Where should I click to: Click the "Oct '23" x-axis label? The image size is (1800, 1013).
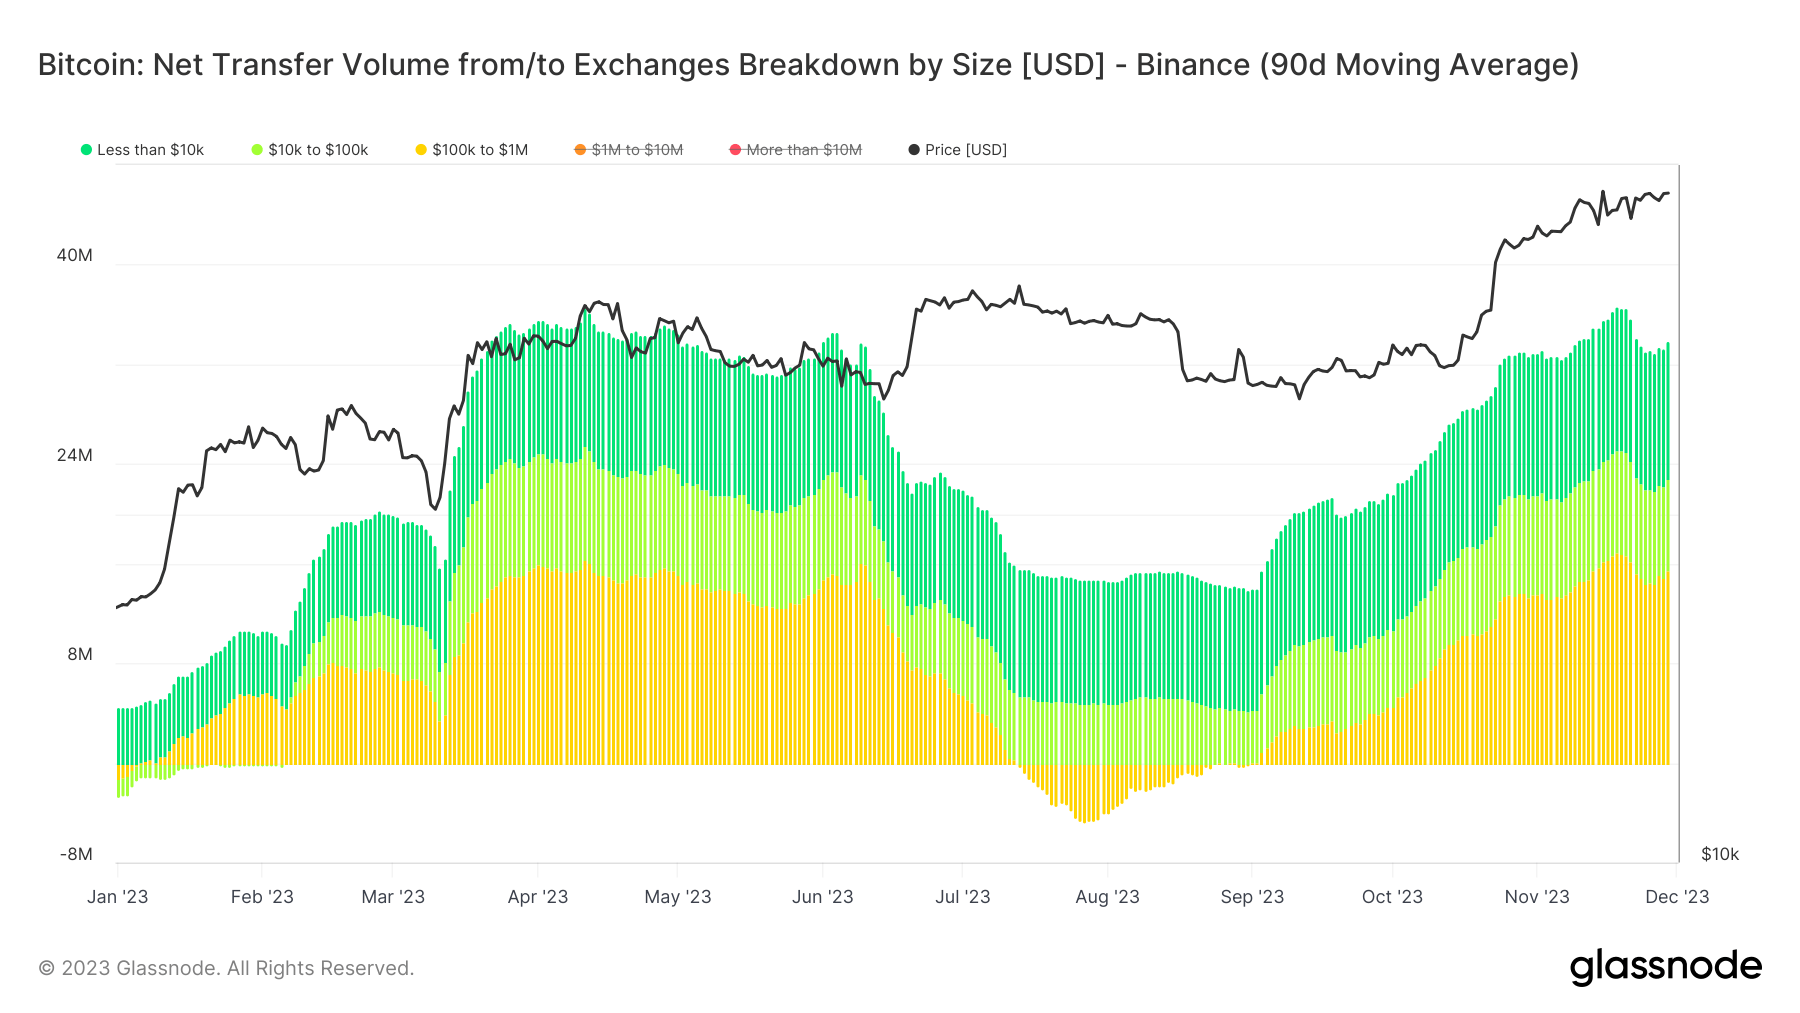(x=1392, y=897)
